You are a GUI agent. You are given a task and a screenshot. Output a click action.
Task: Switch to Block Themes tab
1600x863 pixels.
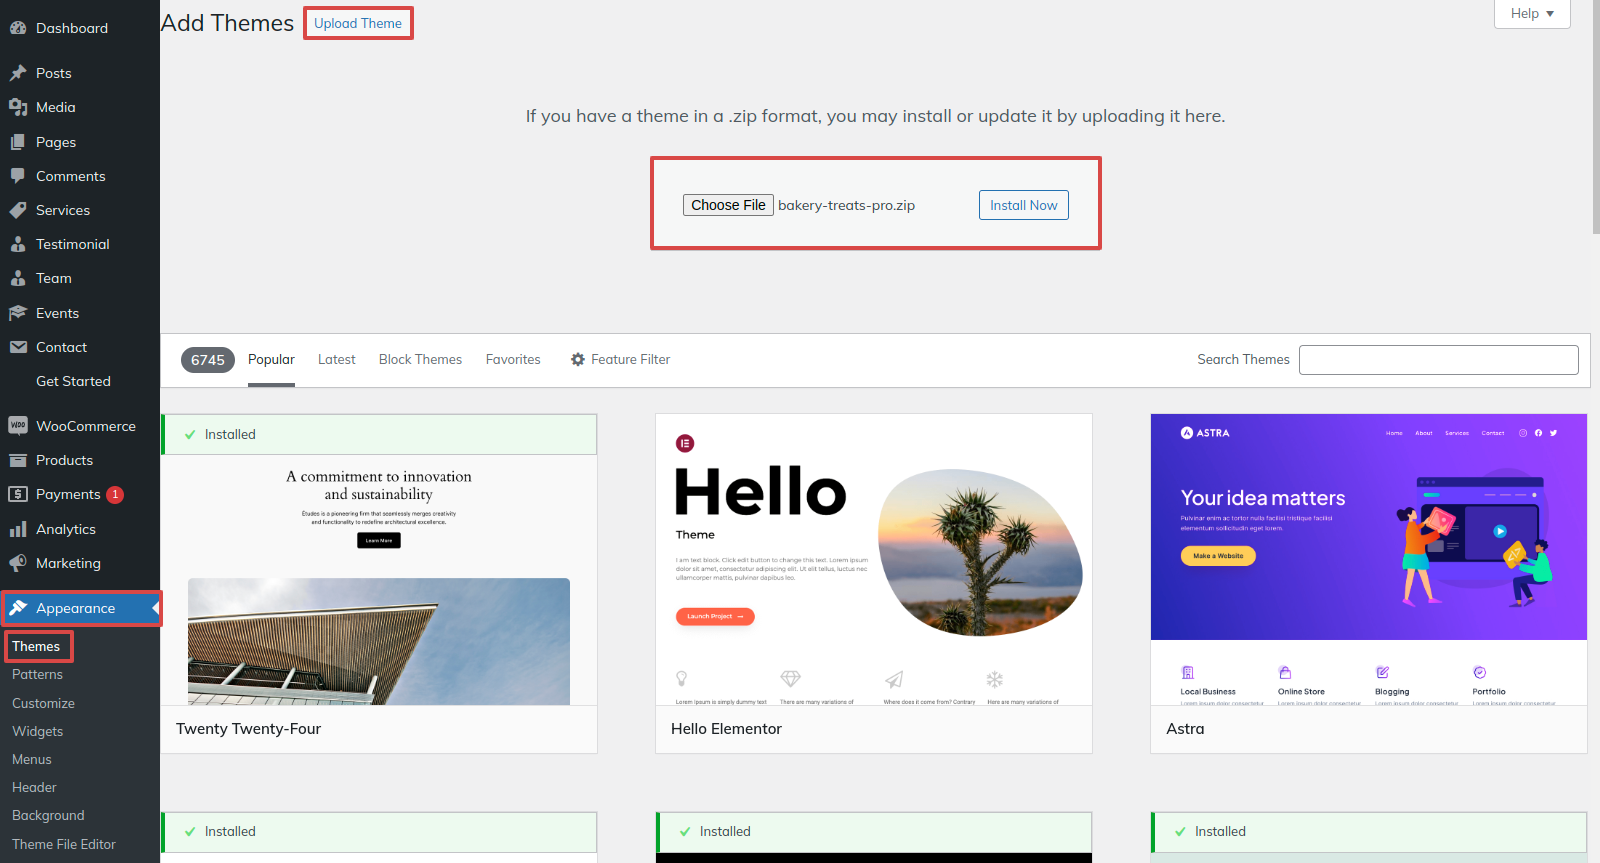420,360
